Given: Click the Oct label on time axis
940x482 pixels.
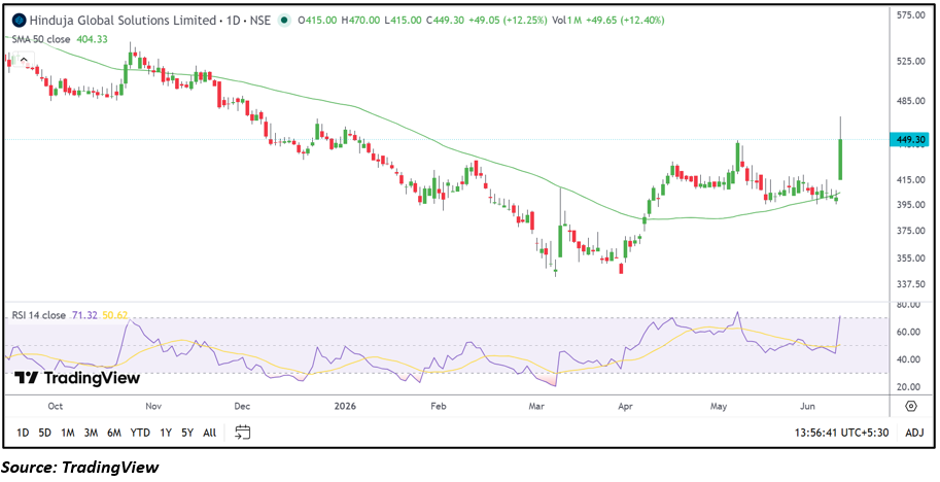Looking at the screenshot, I should pyautogui.click(x=55, y=406).
